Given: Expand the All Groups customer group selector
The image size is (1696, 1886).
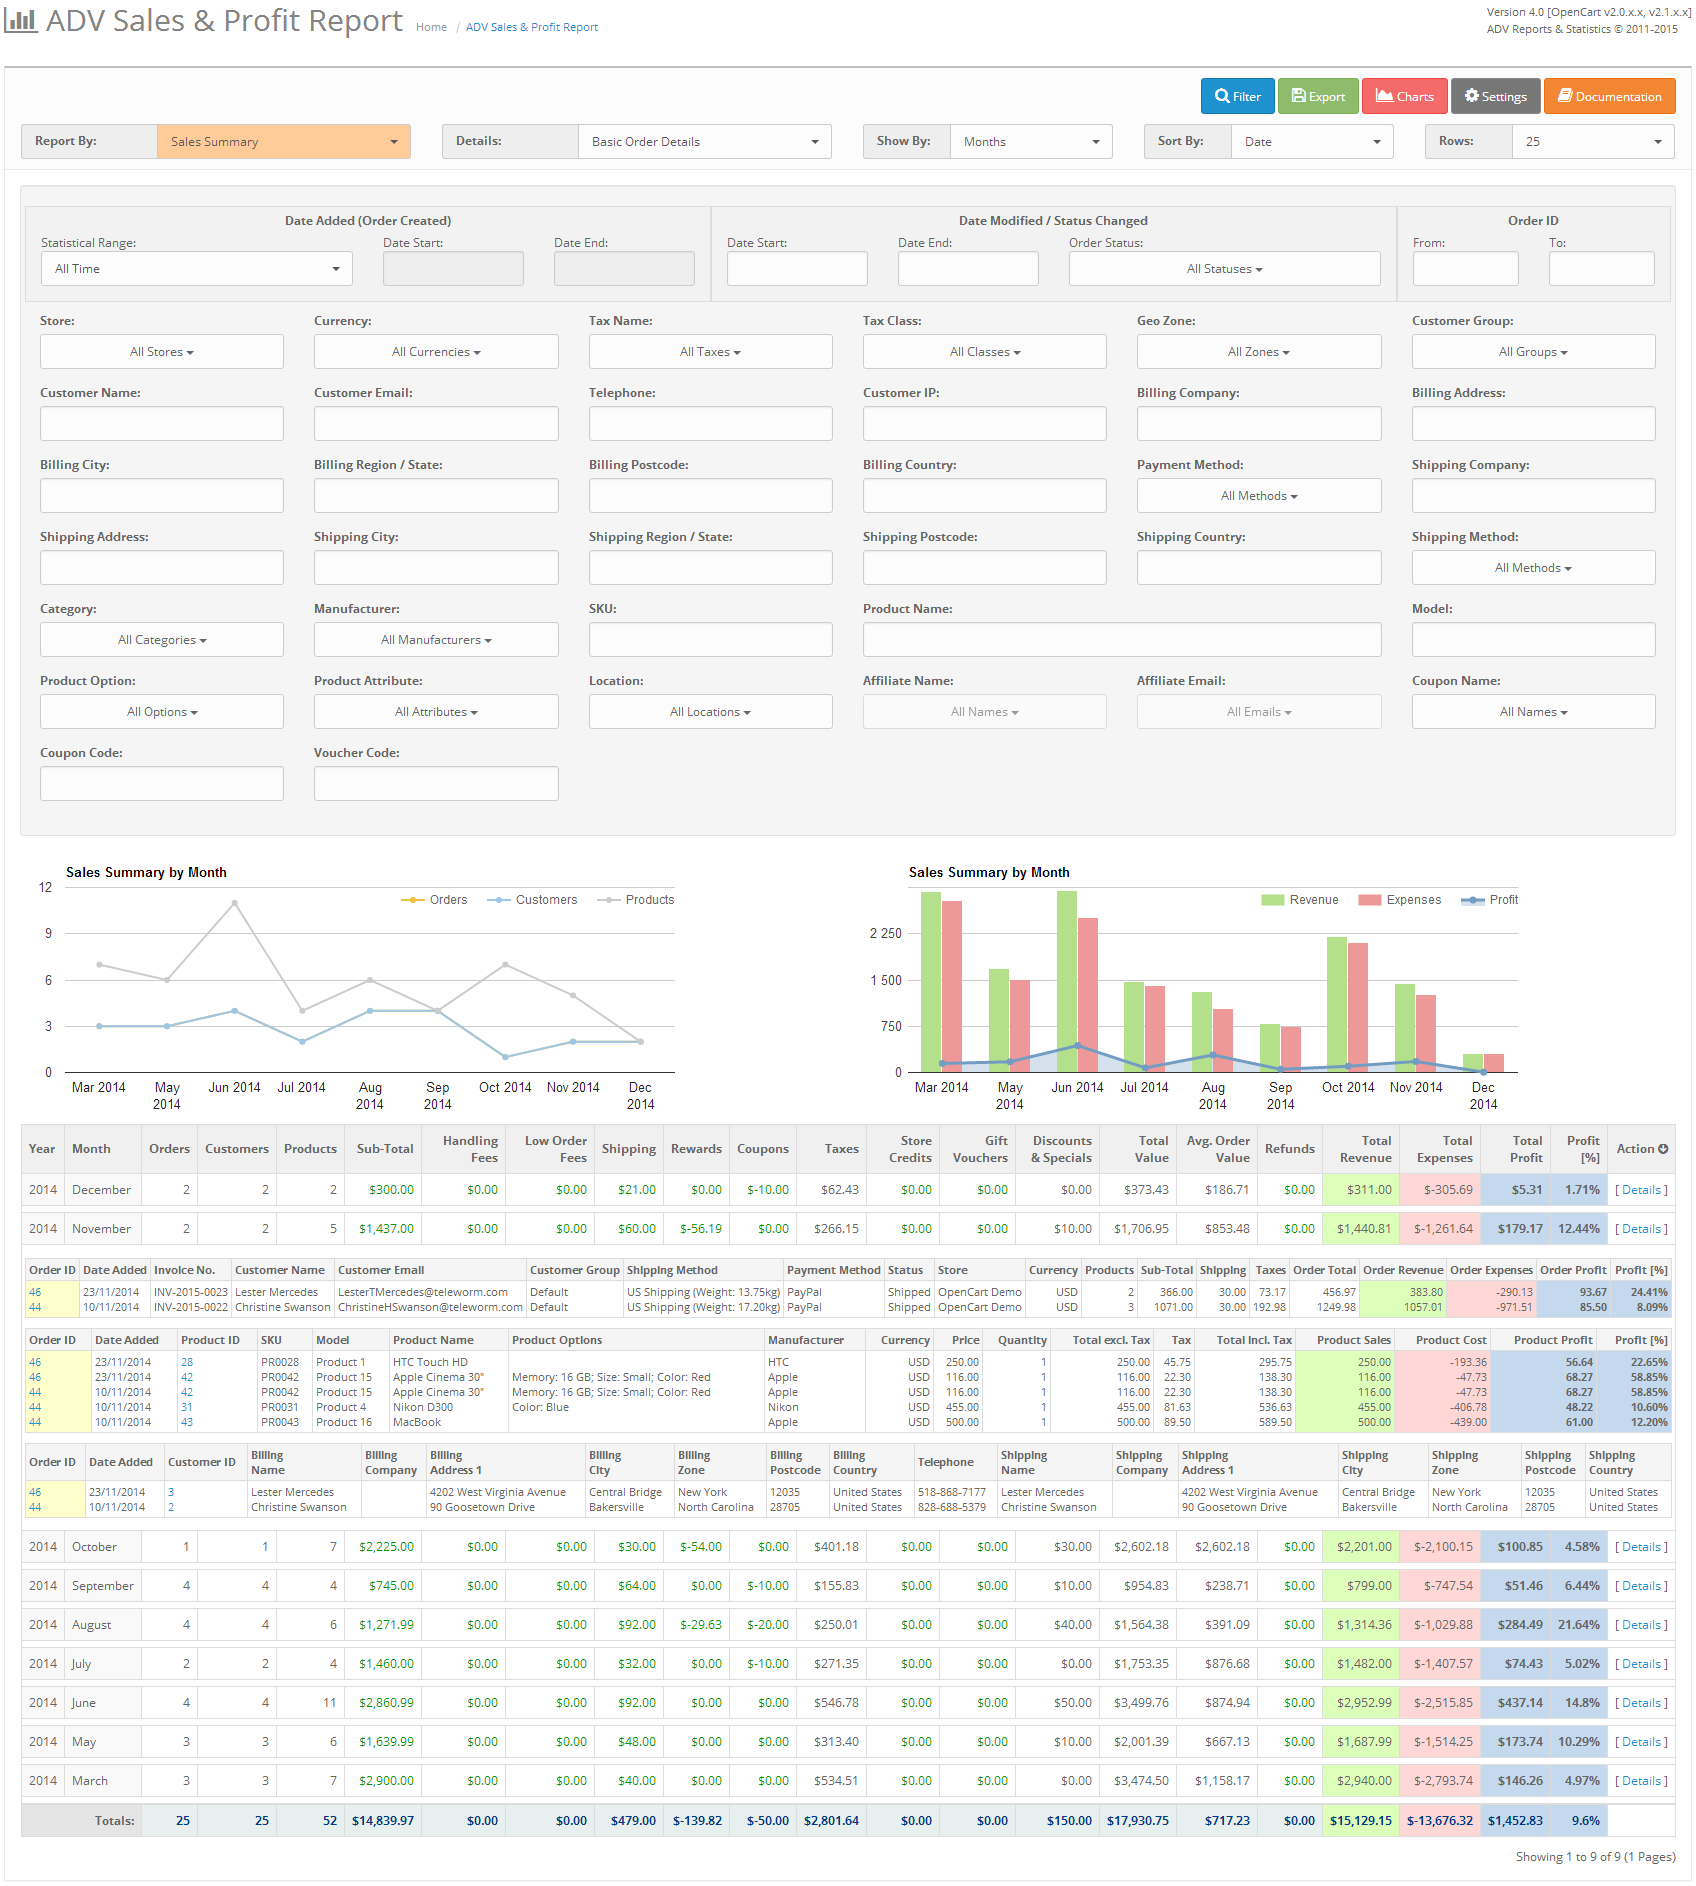Looking at the screenshot, I should (x=1533, y=351).
